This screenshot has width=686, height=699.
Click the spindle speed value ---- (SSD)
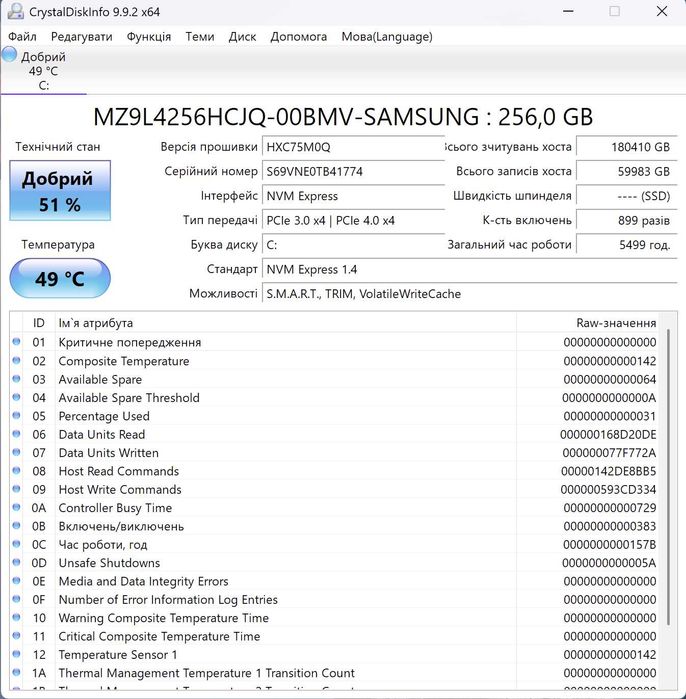(x=626, y=196)
